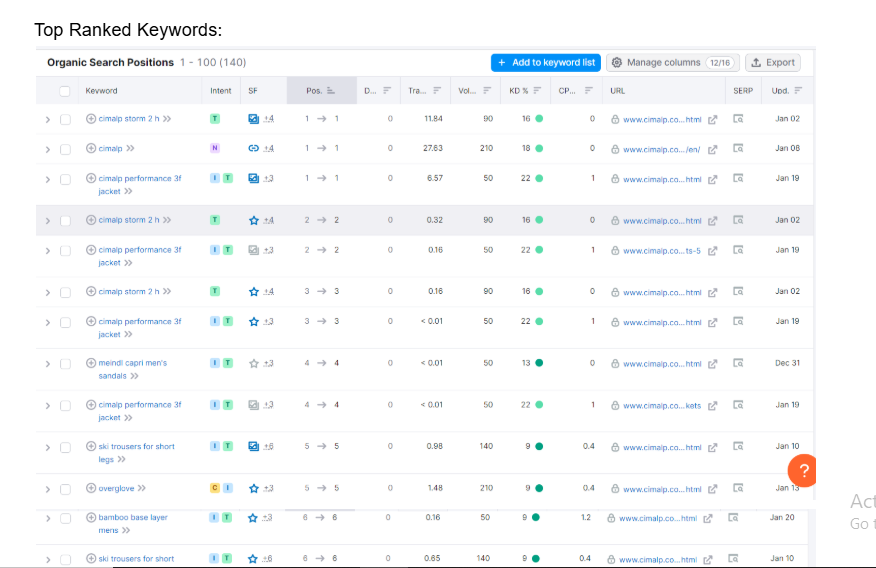Screen dimensions: 876x568
Task: Click the plus-circle icon beside cimalp keyword
Action: pyautogui.click(x=91, y=148)
